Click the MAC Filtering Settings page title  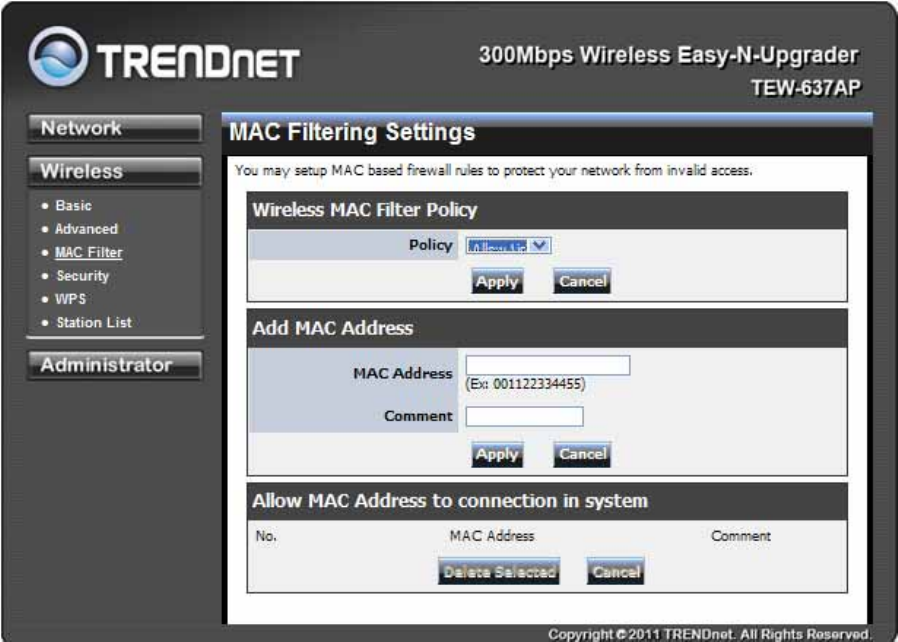coord(352,132)
